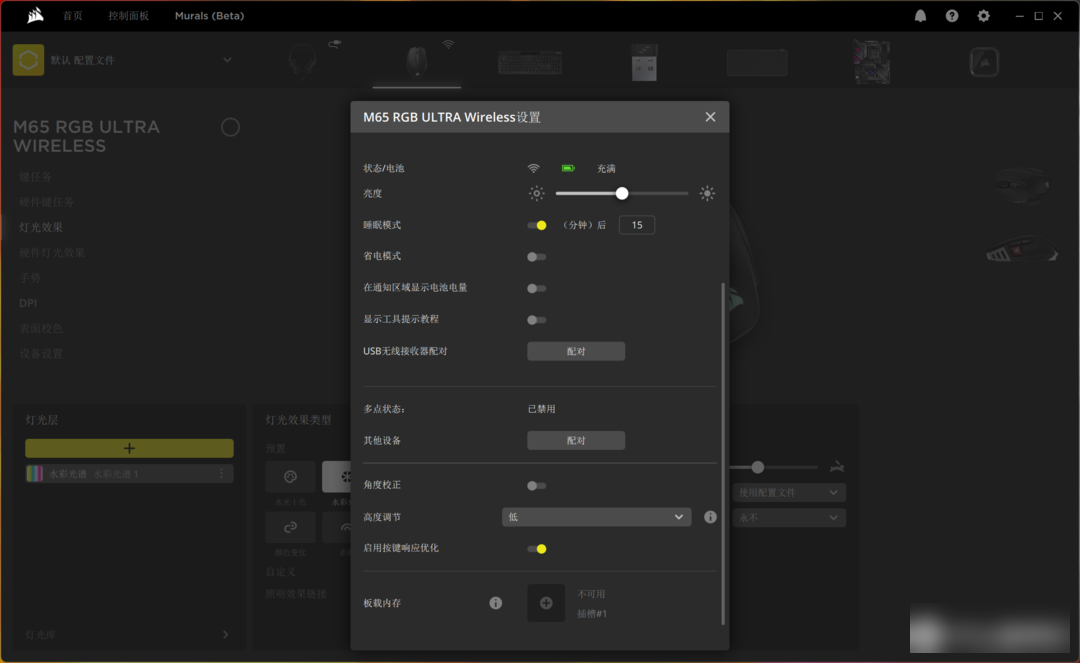This screenshot has width=1080, height=663.
Task: Click the plus icon for 插槽#1
Action: (546, 603)
